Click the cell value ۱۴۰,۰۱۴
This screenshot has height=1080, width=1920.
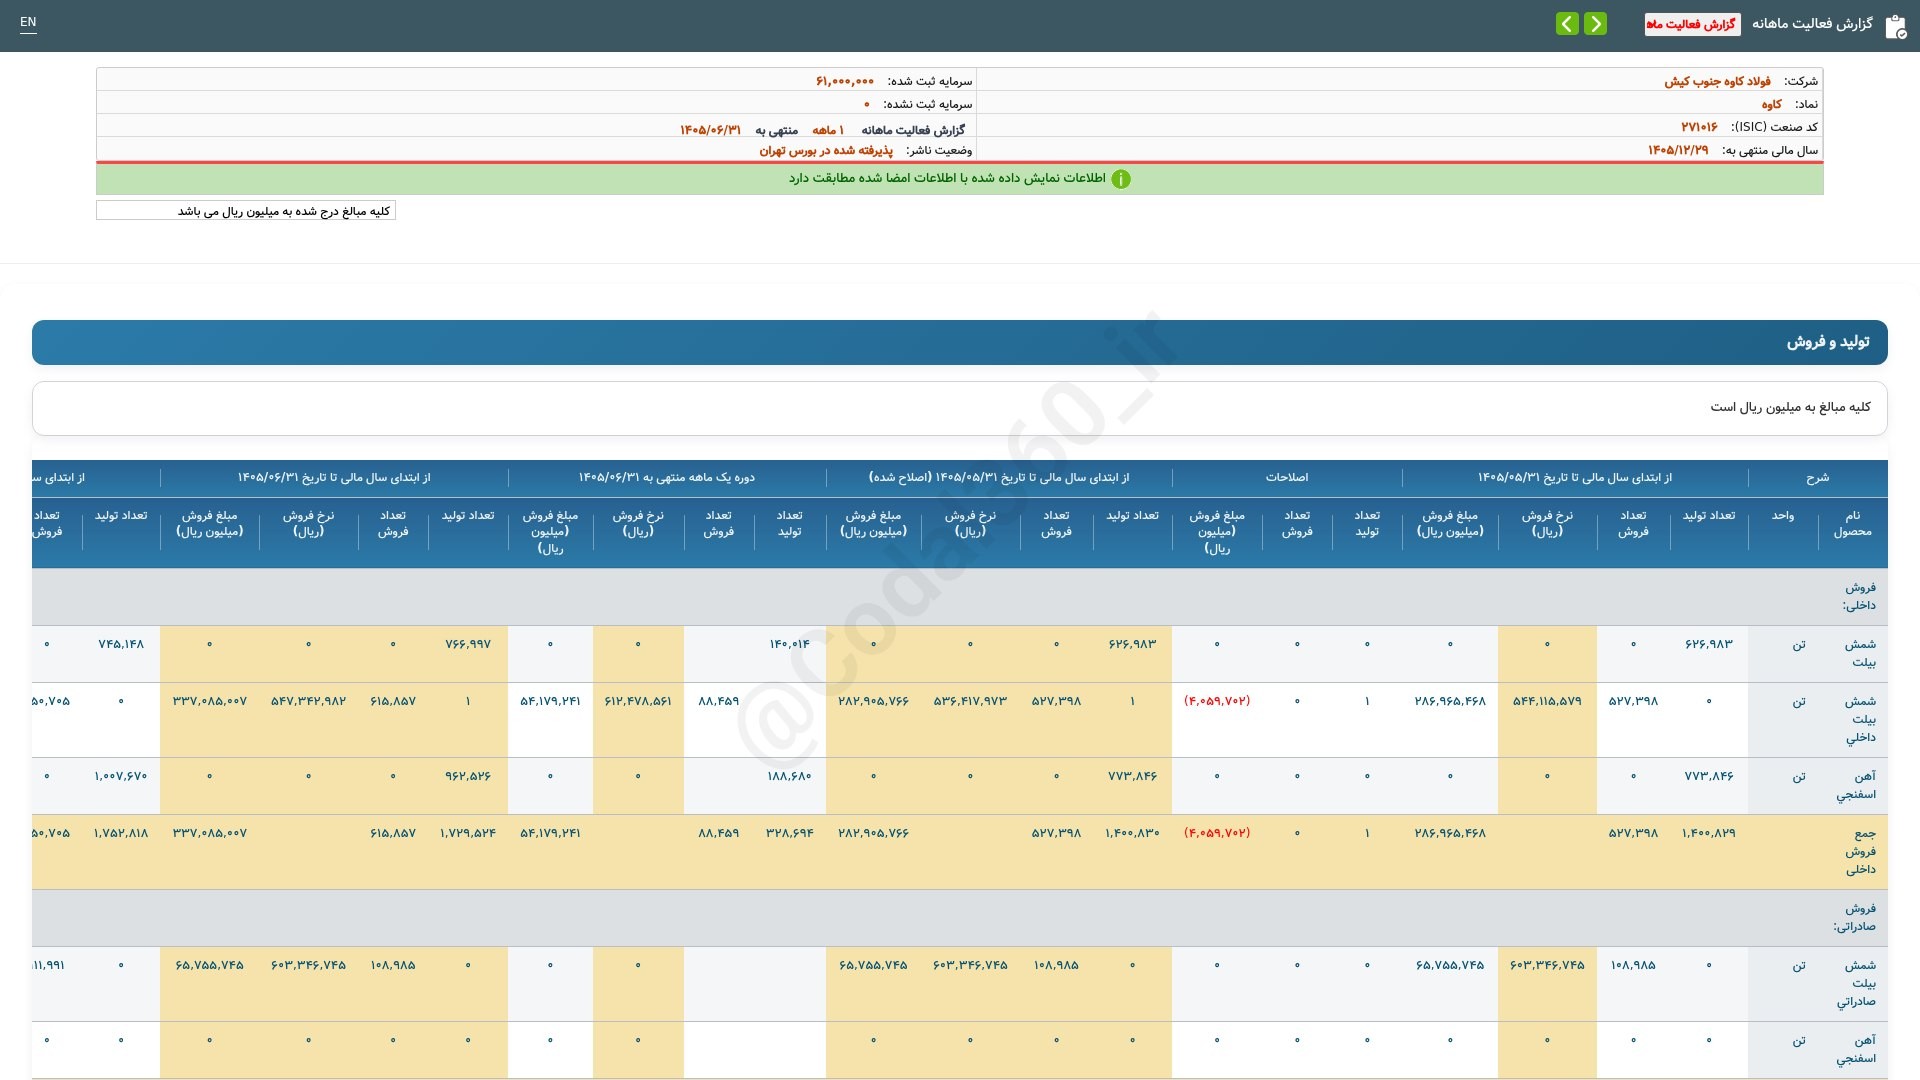click(x=789, y=644)
